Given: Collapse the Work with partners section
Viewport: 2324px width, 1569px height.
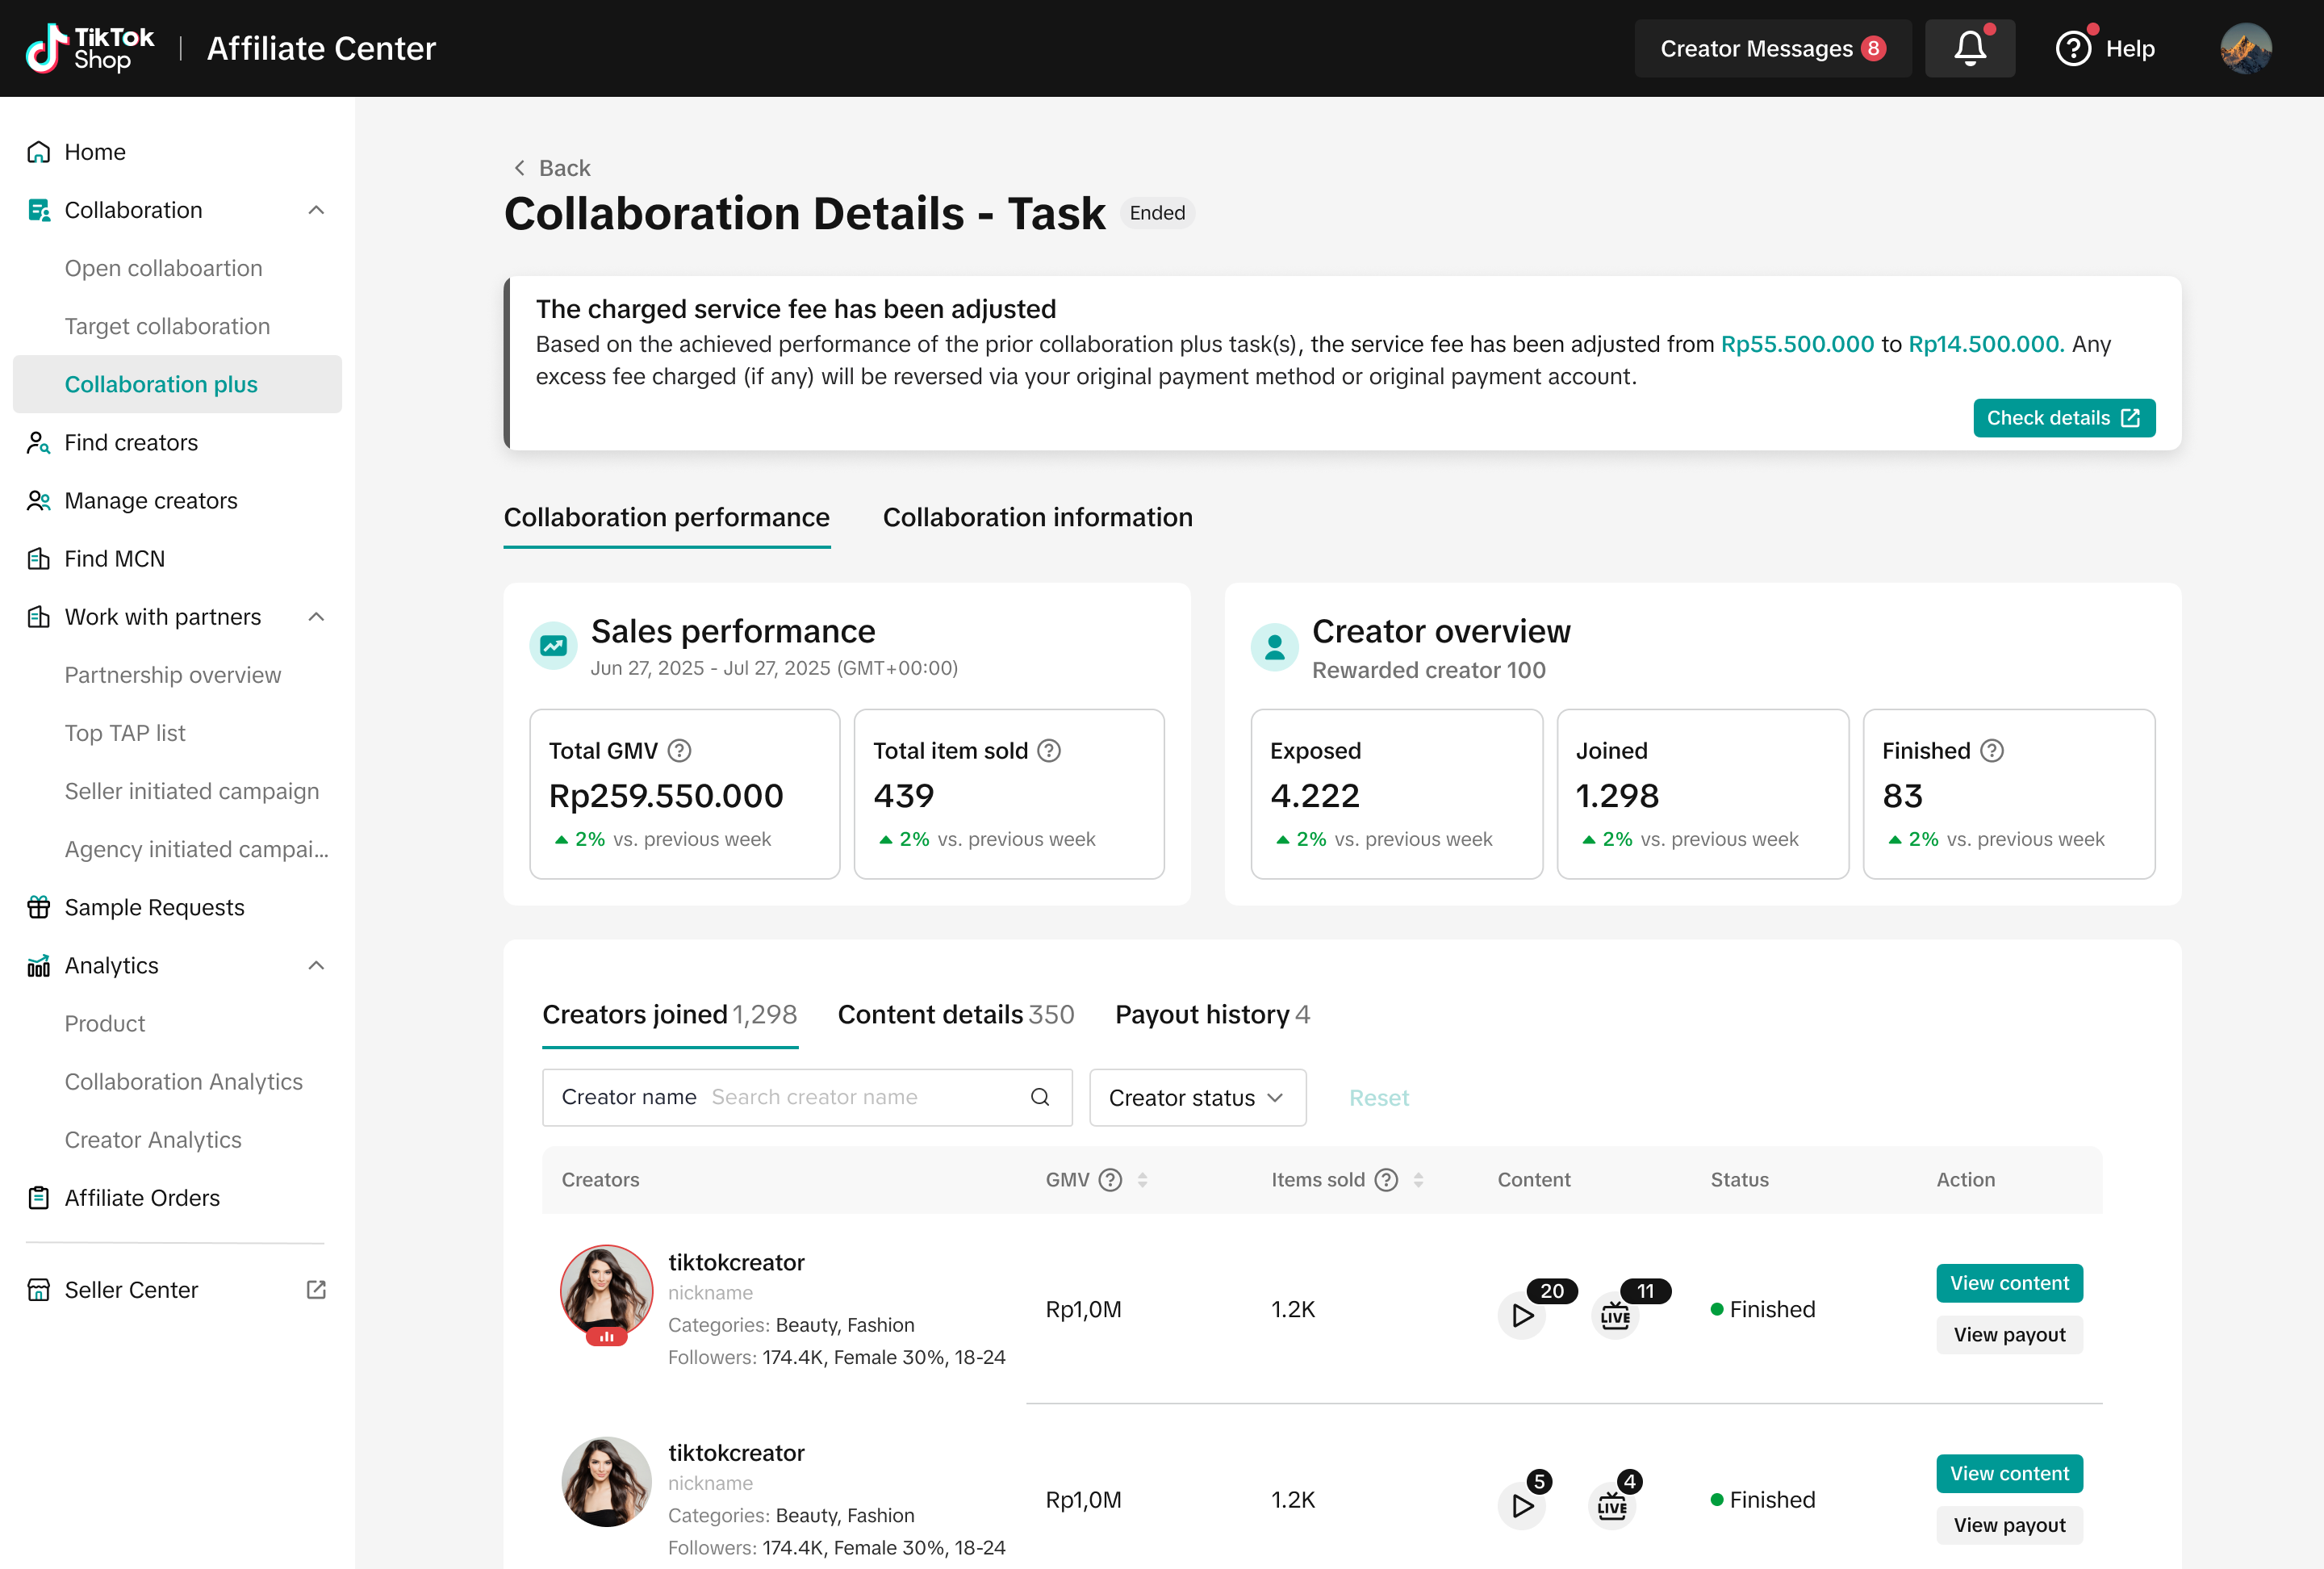Looking at the screenshot, I should click(x=316, y=617).
